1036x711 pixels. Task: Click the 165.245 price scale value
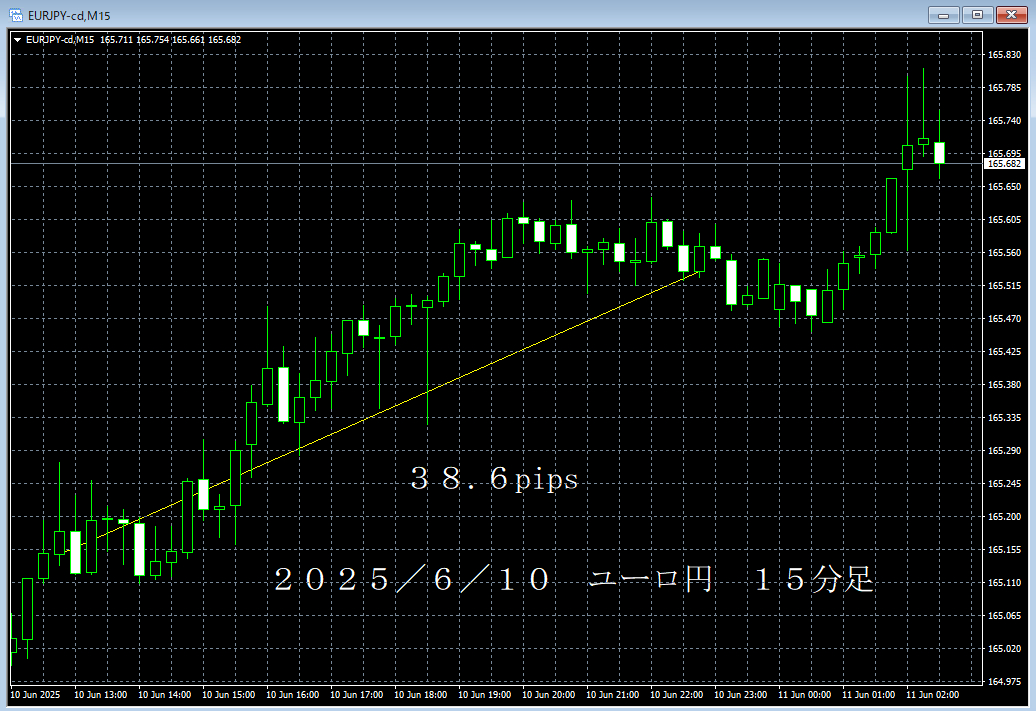(x=1004, y=484)
